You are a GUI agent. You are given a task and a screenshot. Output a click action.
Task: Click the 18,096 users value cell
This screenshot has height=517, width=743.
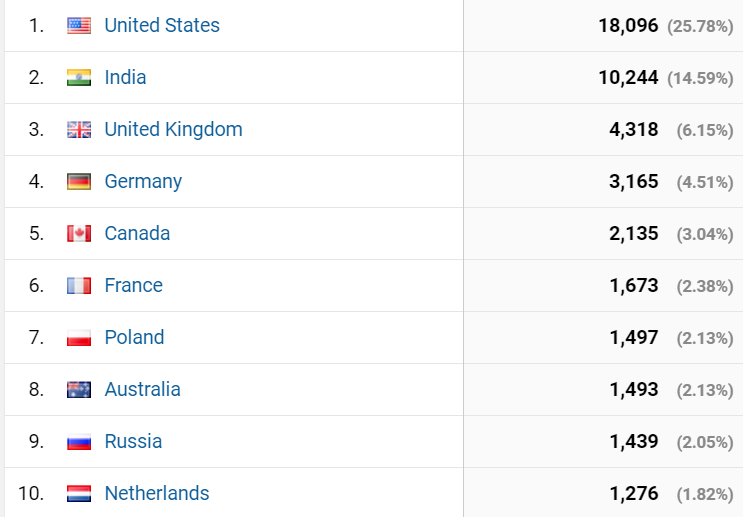click(628, 26)
